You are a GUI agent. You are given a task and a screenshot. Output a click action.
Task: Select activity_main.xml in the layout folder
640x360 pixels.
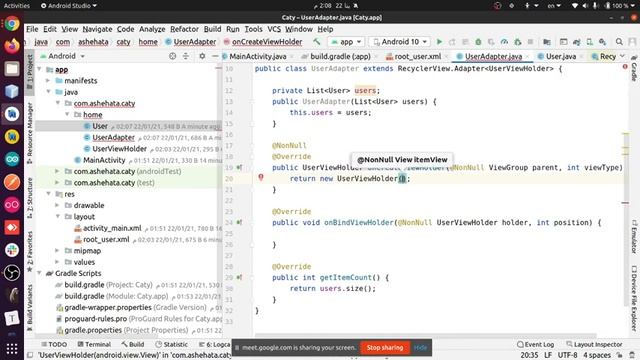coord(112,228)
